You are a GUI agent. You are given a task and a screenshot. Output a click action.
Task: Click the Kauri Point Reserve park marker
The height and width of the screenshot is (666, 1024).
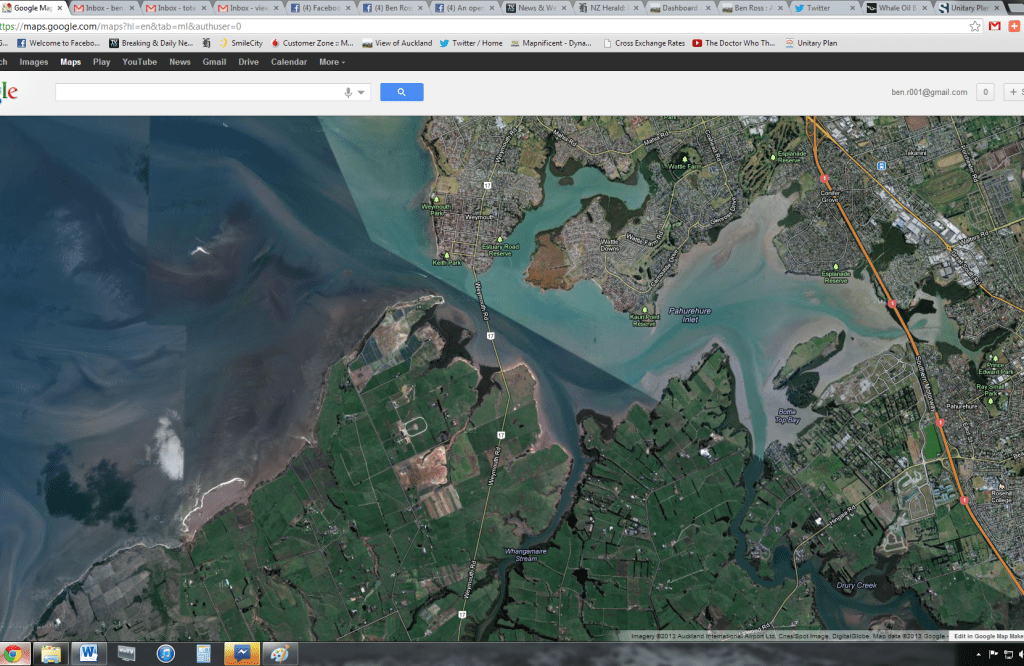click(x=646, y=309)
